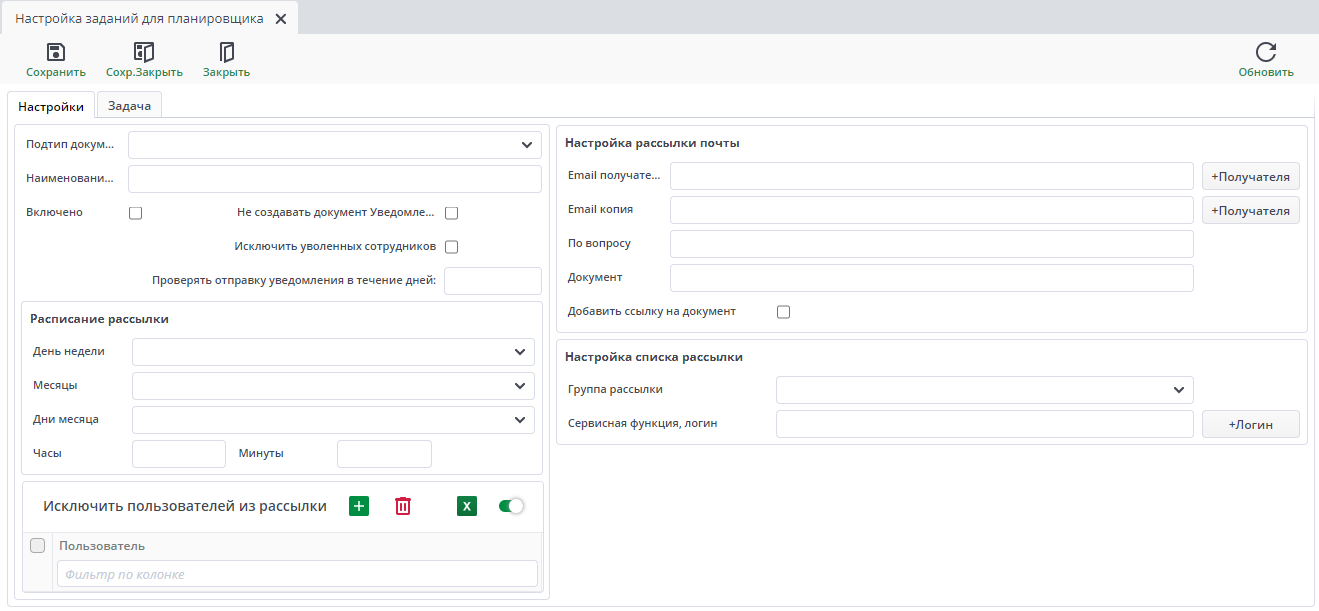Click +Получателя button next to Email копия
Screen dimensions: 1319x611
point(1250,210)
